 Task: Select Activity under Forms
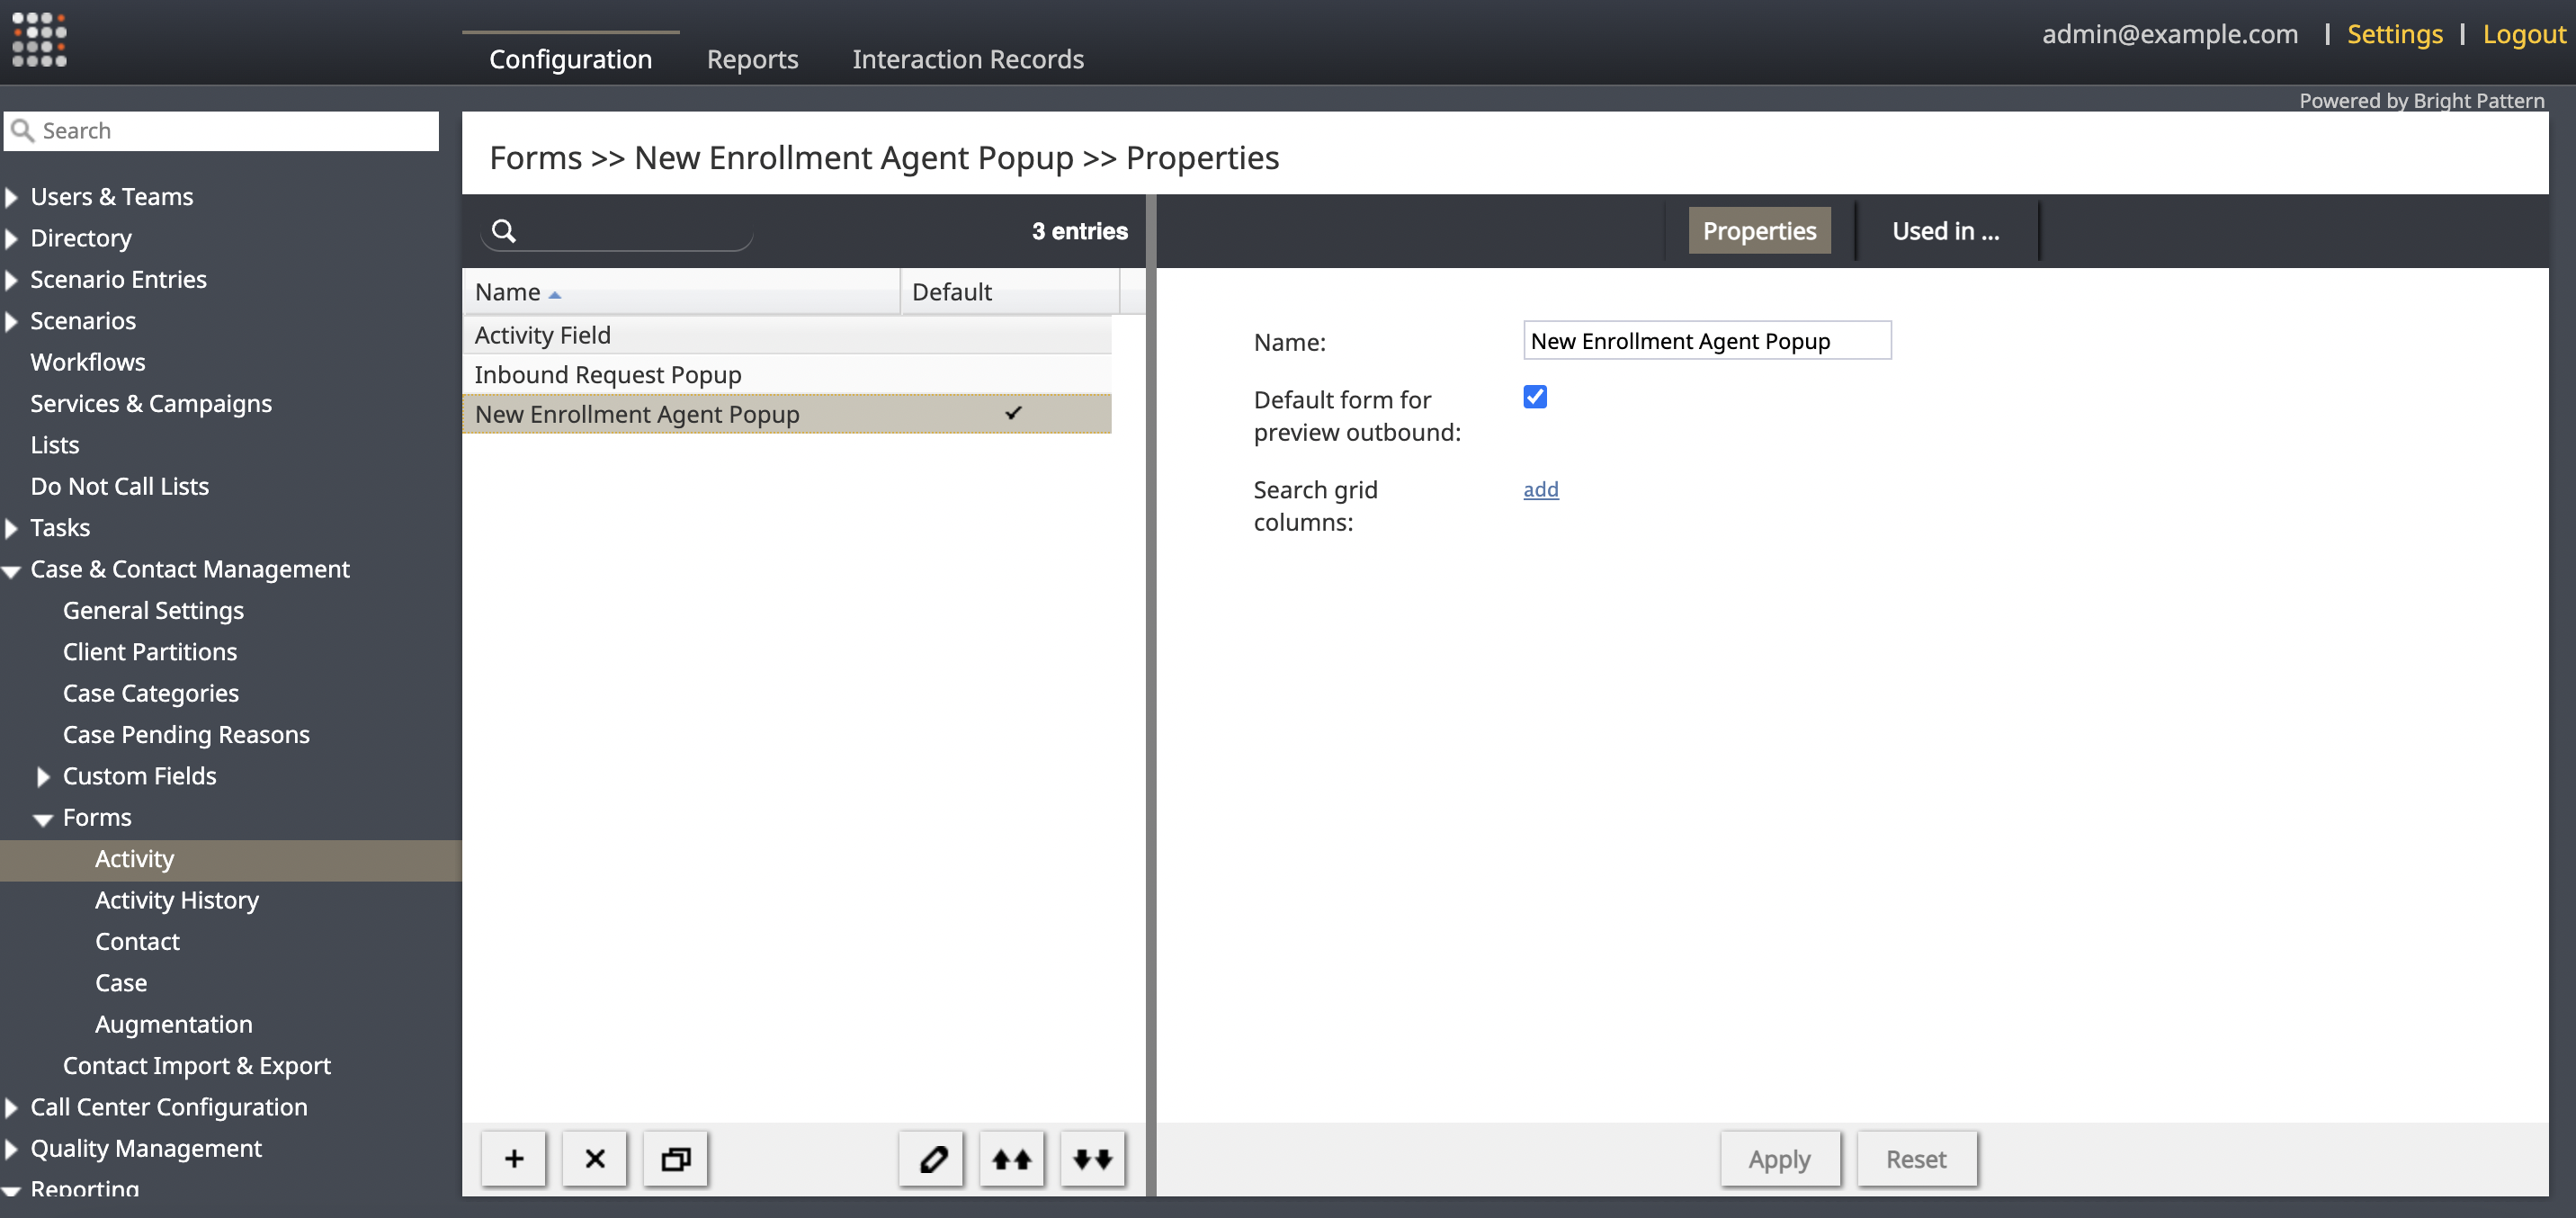(x=231, y=860)
